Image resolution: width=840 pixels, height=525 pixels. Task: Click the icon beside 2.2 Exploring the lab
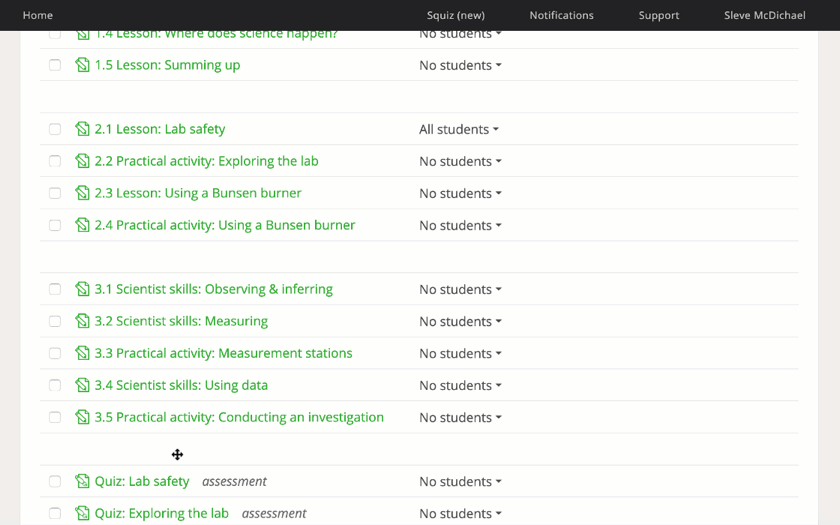click(x=82, y=161)
